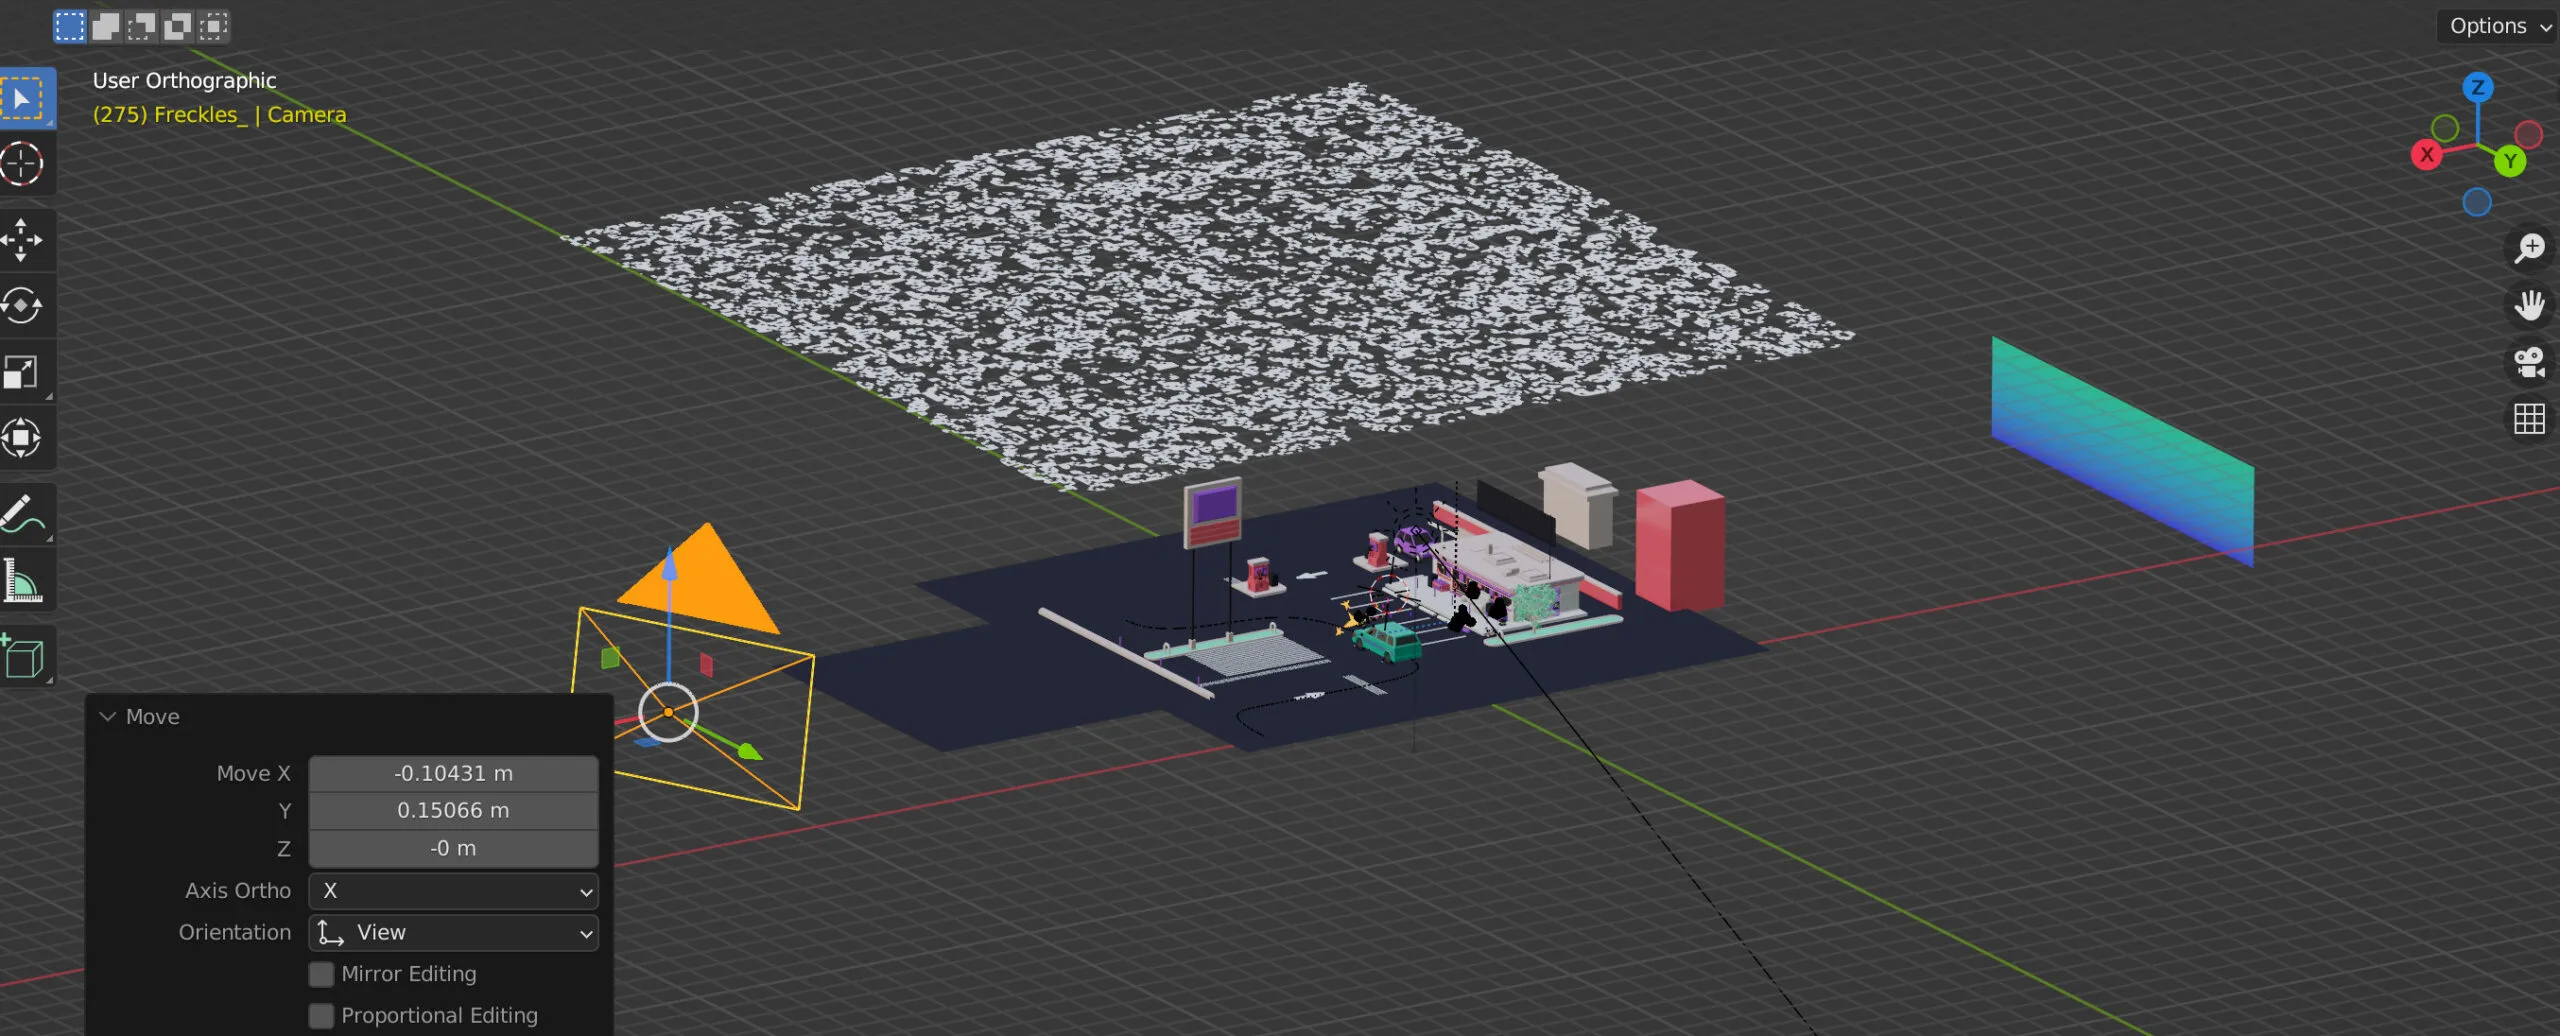Enable Proportional Editing checkbox

[x=321, y=1016]
